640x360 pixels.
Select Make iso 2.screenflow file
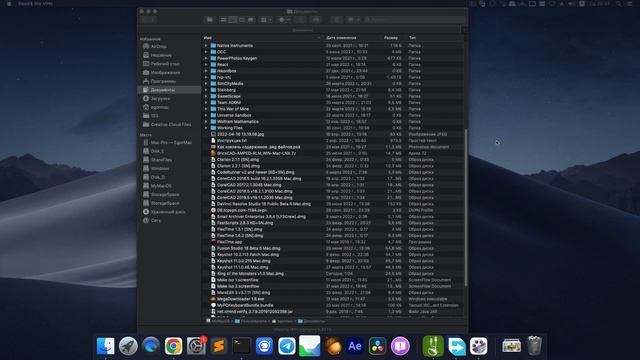pos(333,286)
